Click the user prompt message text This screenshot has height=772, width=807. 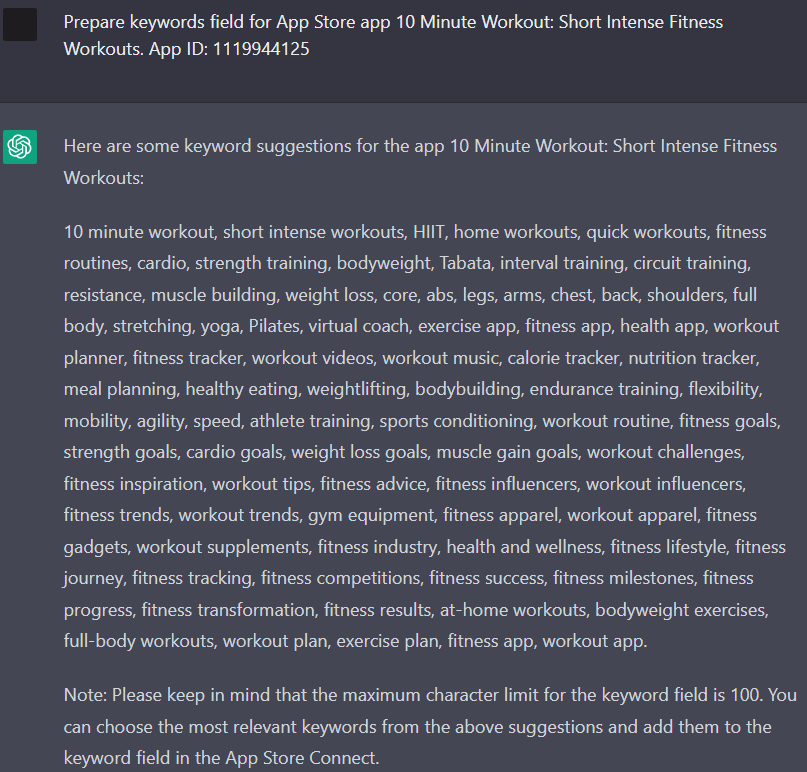pos(393,35)
